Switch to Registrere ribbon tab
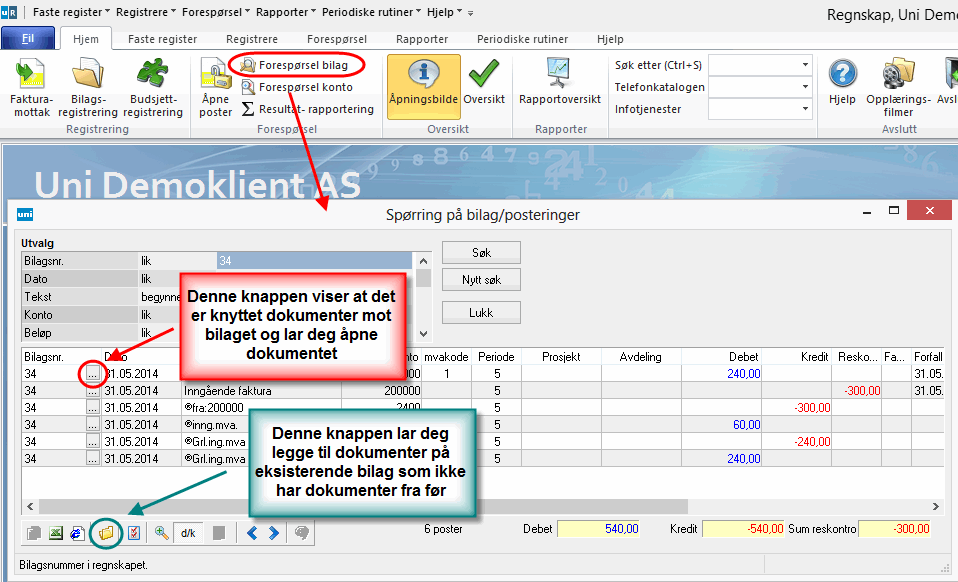958x582 pixels. pyautogui.click(x=252, y=39)
